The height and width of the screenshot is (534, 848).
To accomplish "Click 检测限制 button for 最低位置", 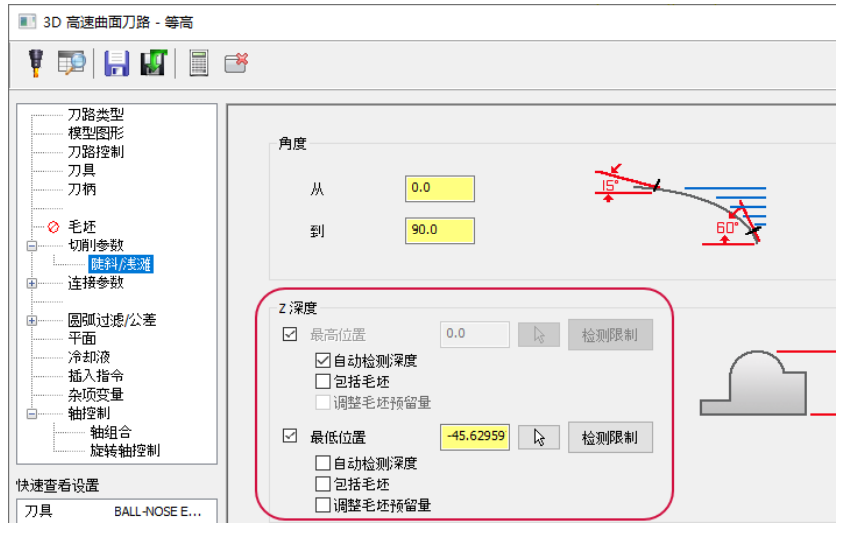I will click(610, 437).
